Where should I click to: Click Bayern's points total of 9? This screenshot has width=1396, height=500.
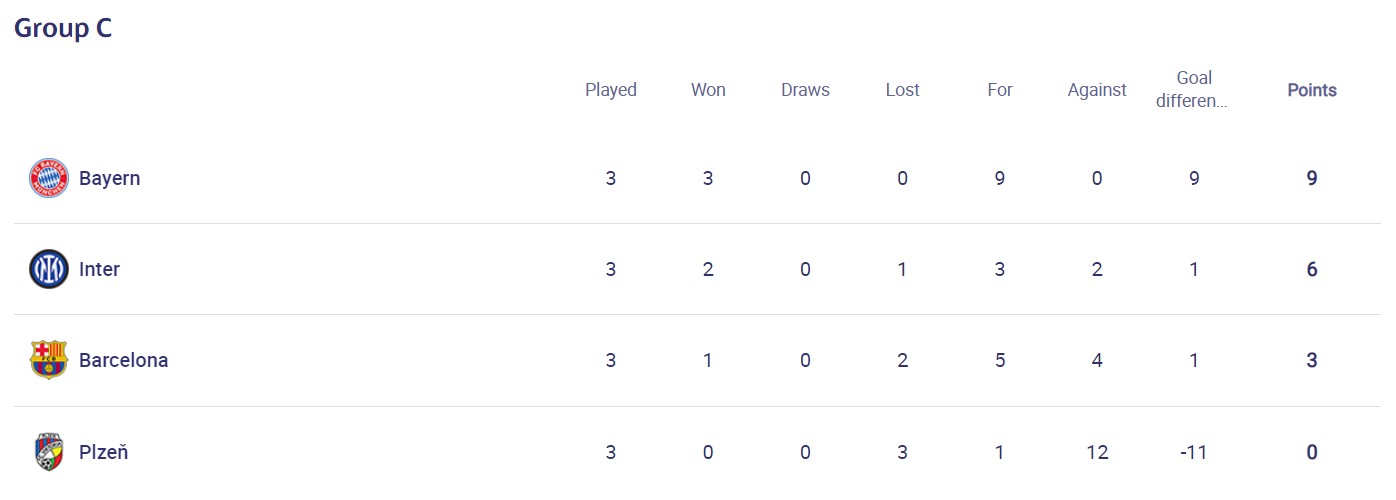(x=1311, y=178)
